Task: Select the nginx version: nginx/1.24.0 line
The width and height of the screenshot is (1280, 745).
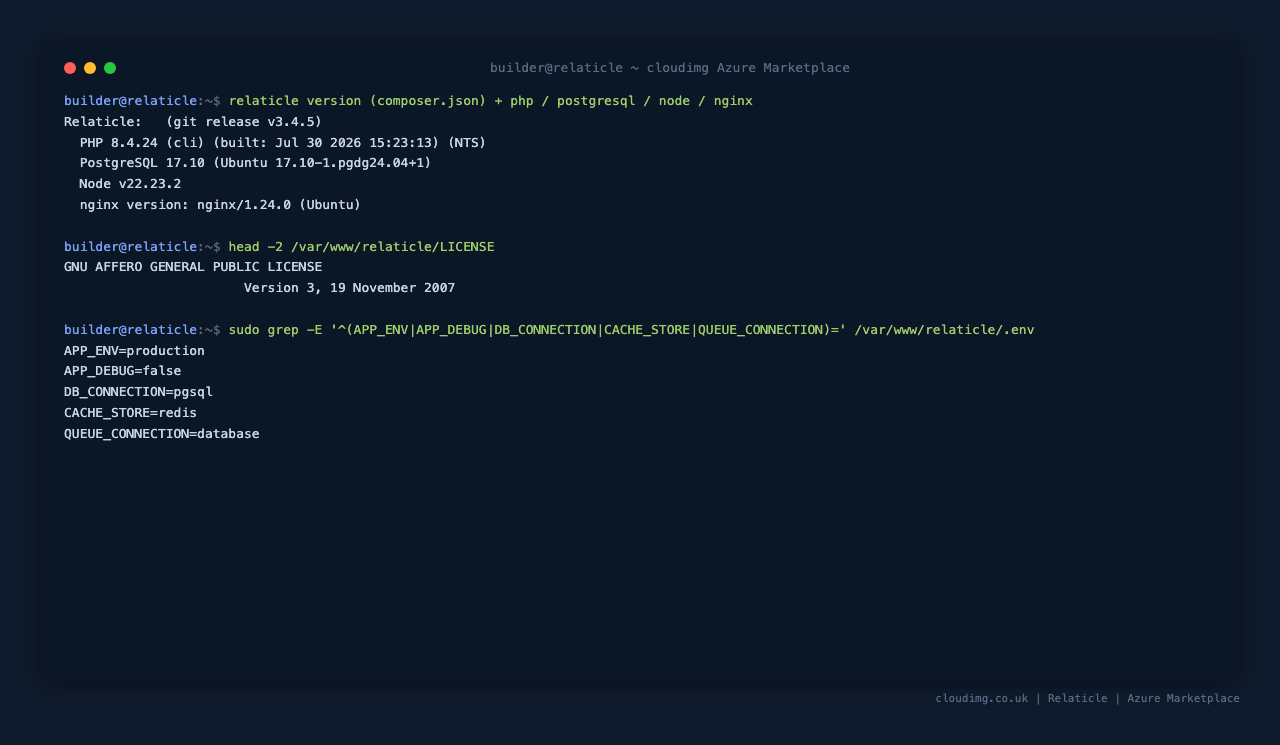Action: point(220,205)
